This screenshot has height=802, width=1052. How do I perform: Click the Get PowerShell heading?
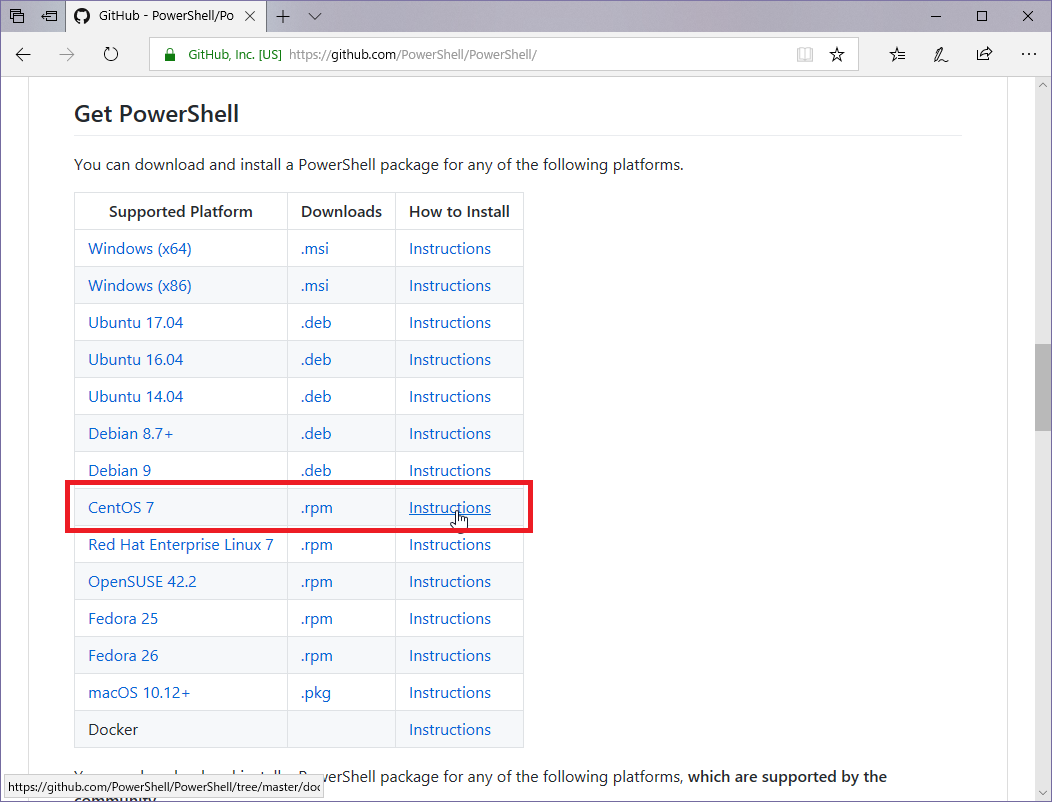click(x=156, y=113)
